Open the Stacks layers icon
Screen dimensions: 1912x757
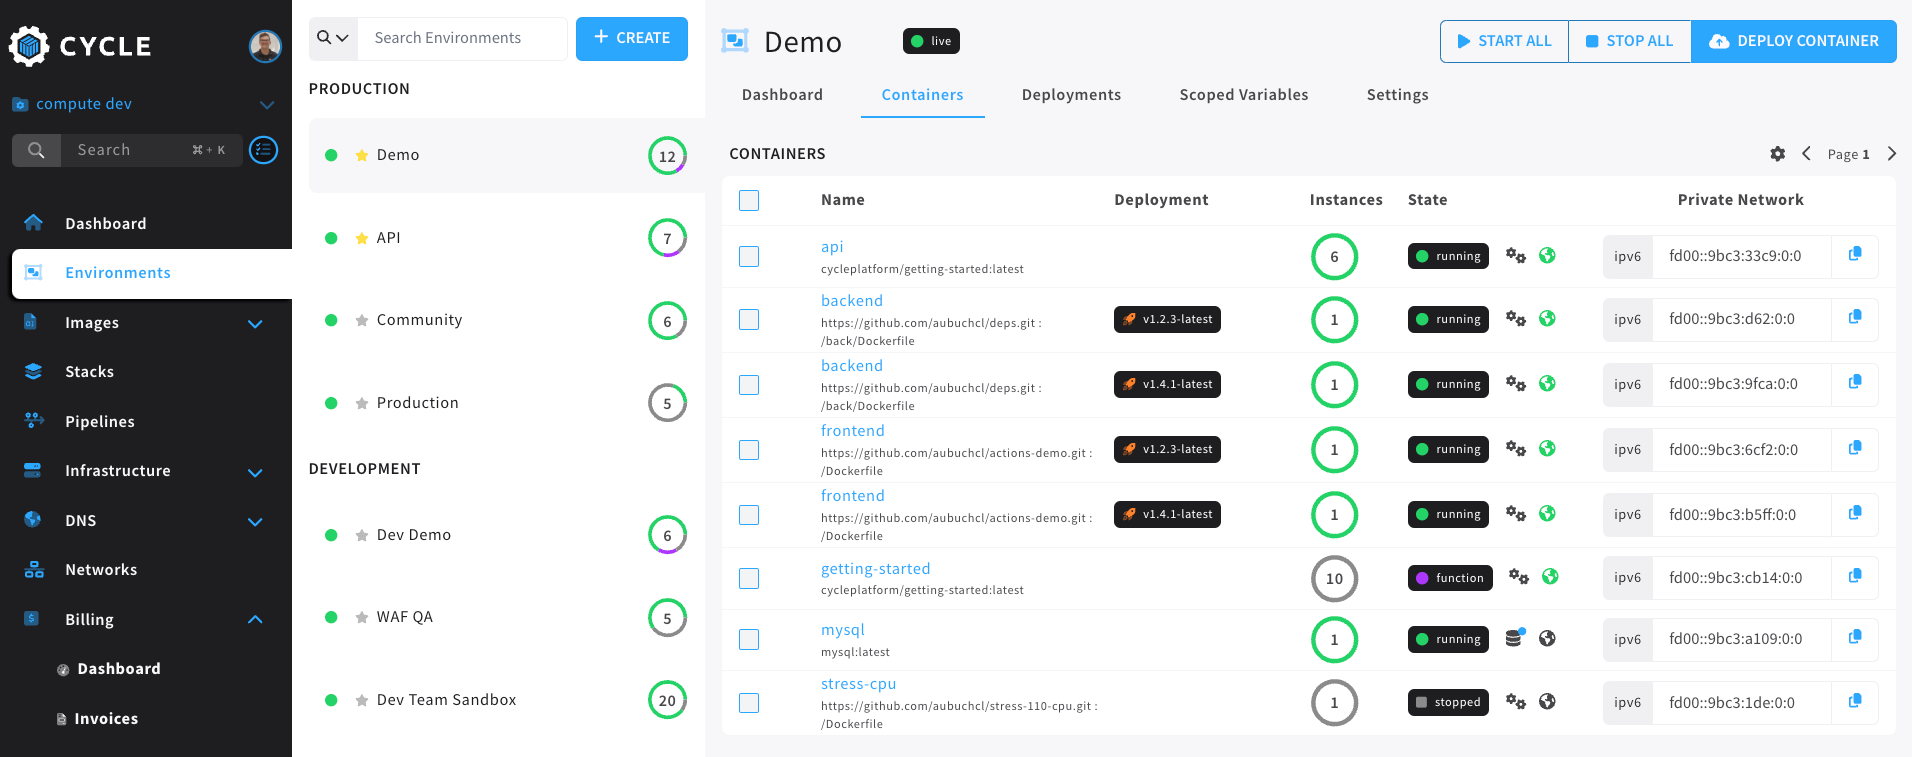(x=33, y=371)
